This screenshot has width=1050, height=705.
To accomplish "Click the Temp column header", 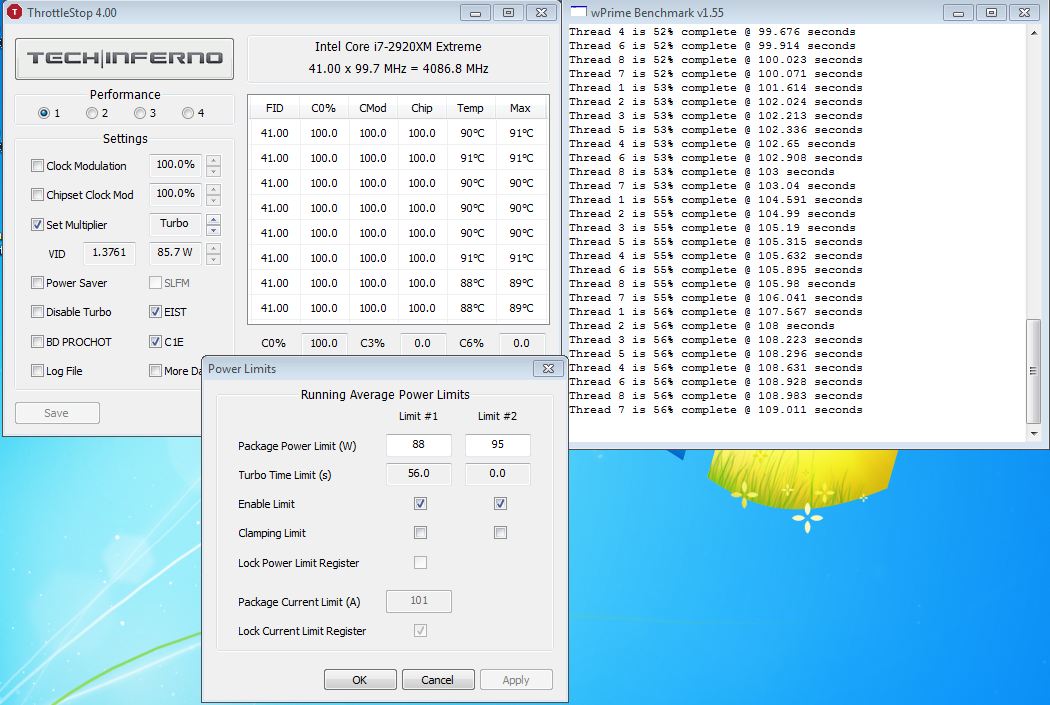I will click(470, 108).
